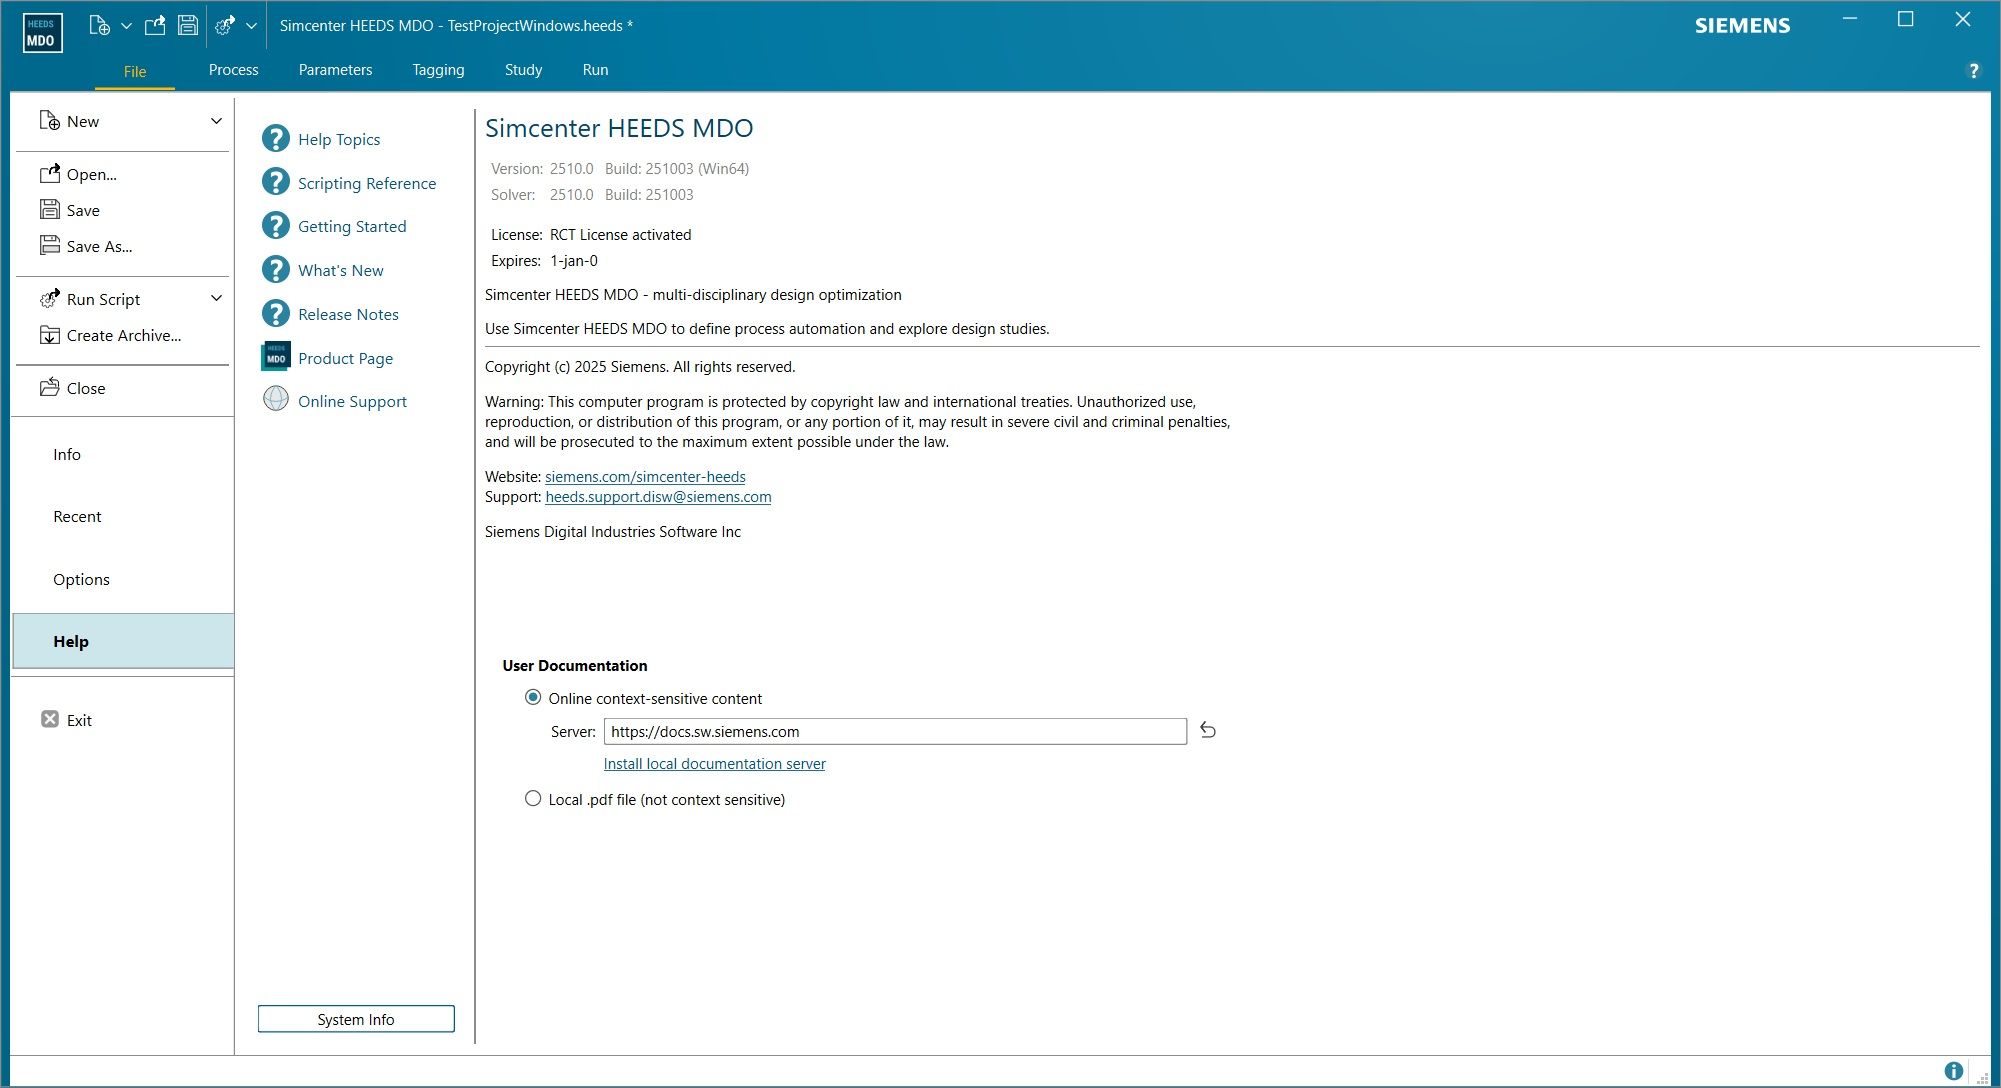Click the System Info button
The image size is (2001, 1088).
356,1019
